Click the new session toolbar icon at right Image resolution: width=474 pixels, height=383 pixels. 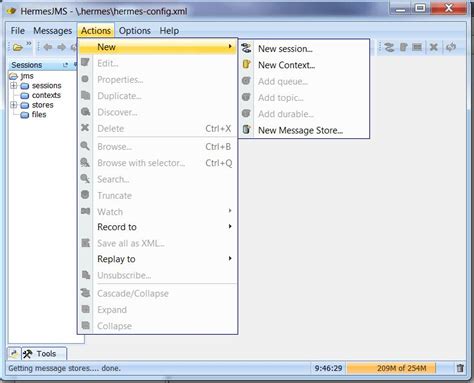pyautogui.click(x=389, y=47)
